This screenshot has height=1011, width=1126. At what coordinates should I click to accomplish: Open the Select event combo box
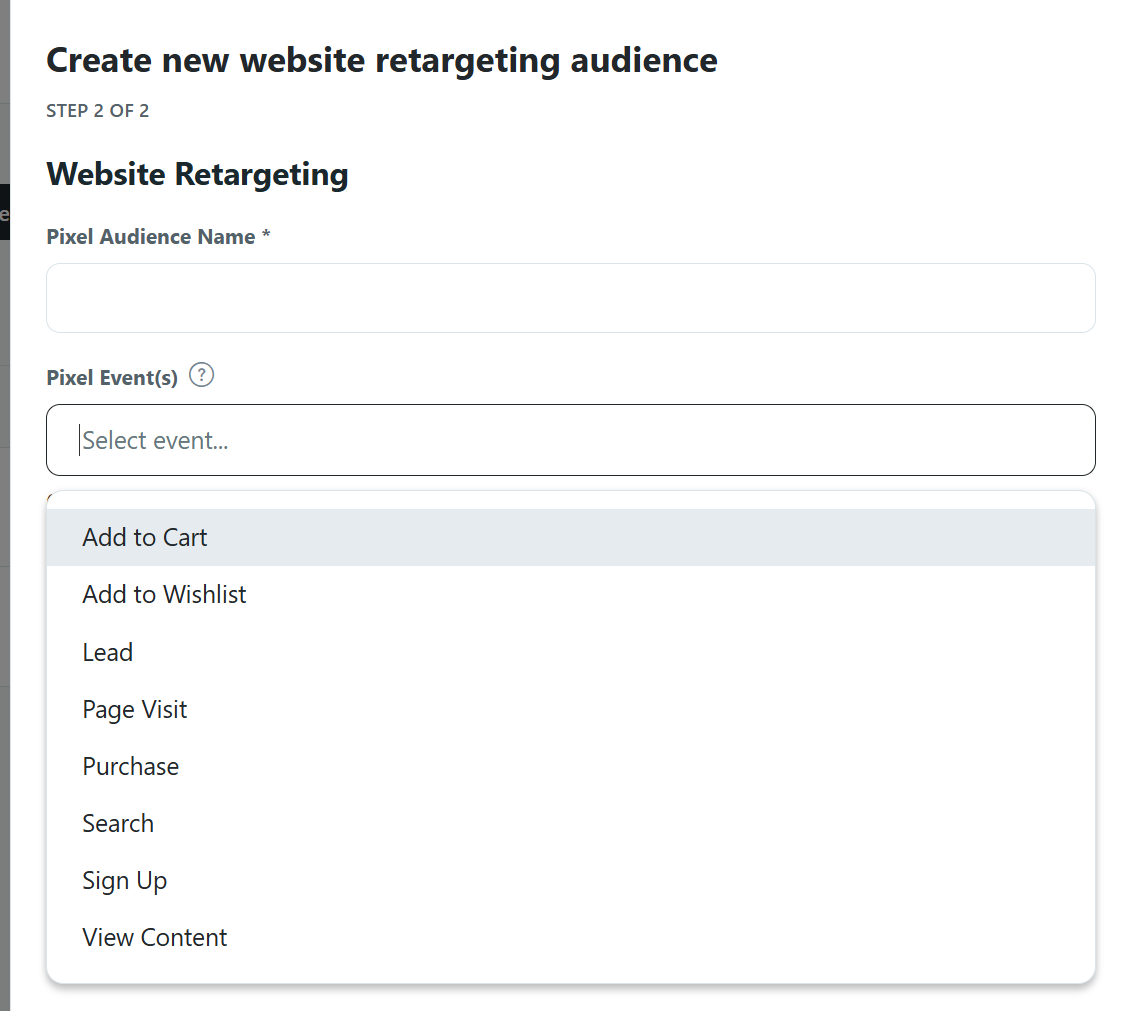571,440
